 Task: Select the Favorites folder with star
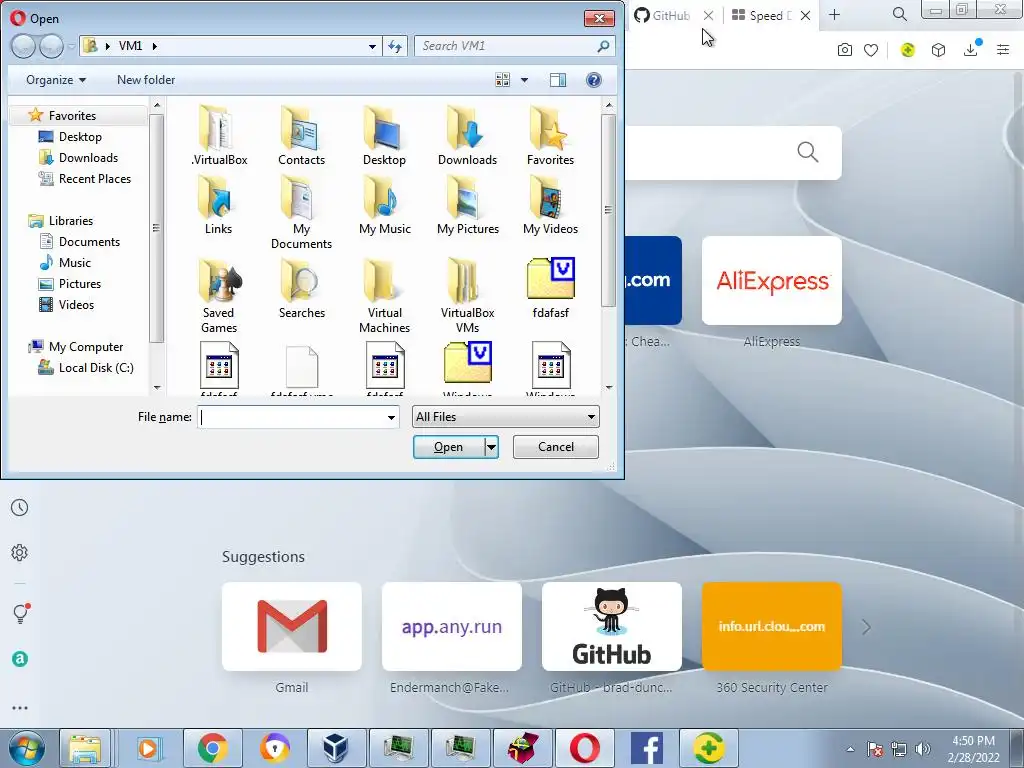click(550, 135)
